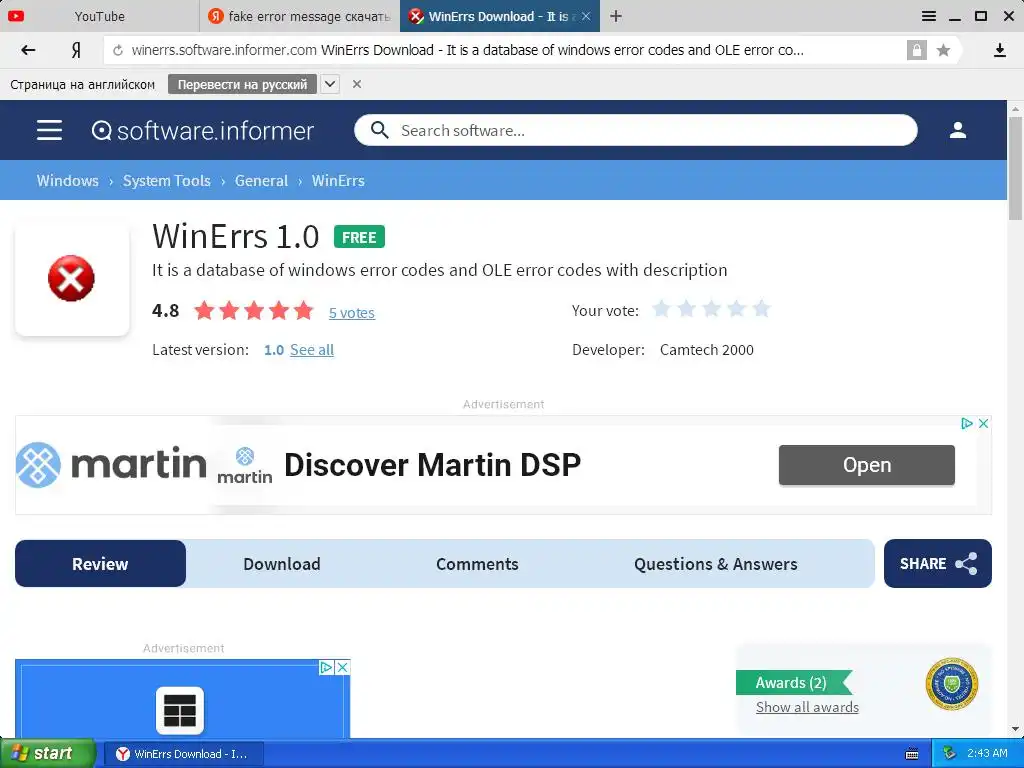The image size is (1024, 768).
Task: Click the WinErrs red X app icon
Action: point(71,278)
